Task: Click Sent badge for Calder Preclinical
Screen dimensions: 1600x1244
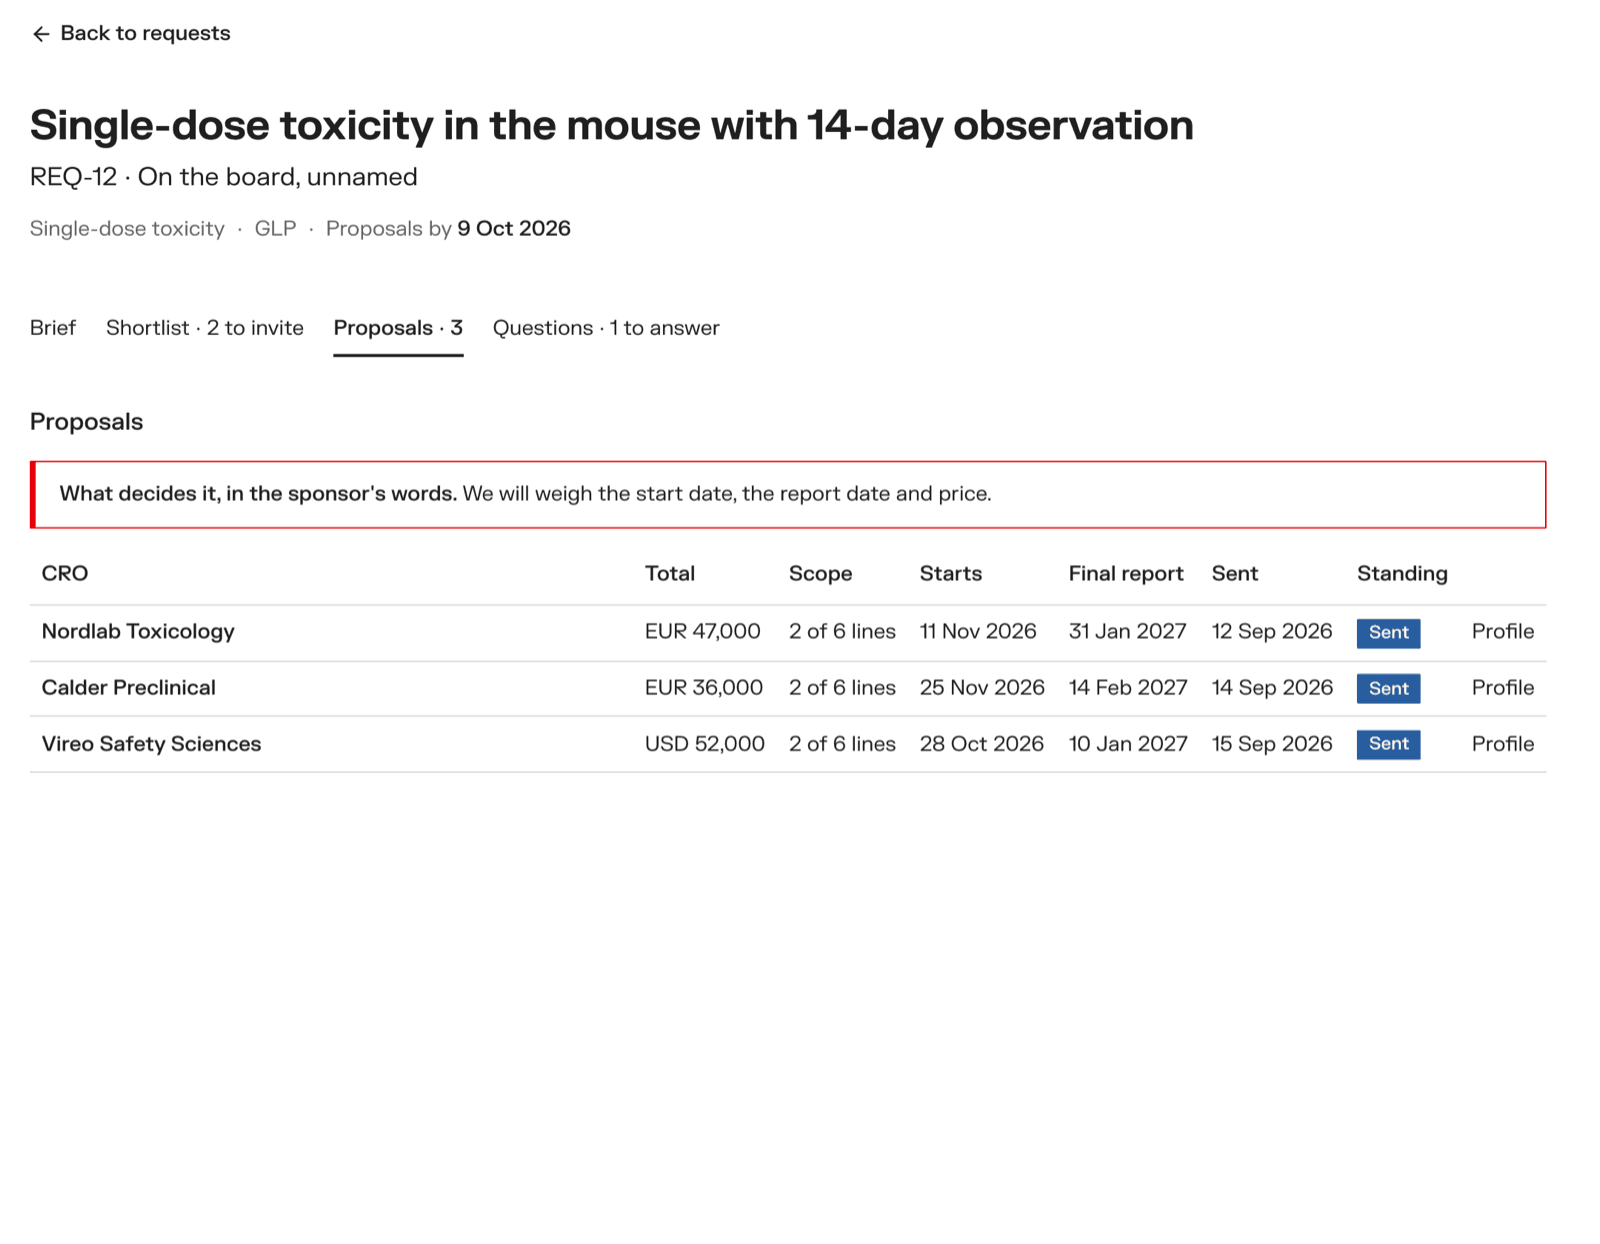Action: pos(1388,689)
